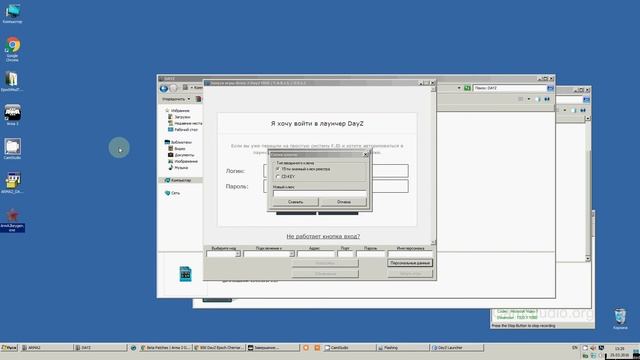The height and width of the screenshot is (360, 640).
Task: Open the CamStudio desktop shortcut
Action: [12, 148]
